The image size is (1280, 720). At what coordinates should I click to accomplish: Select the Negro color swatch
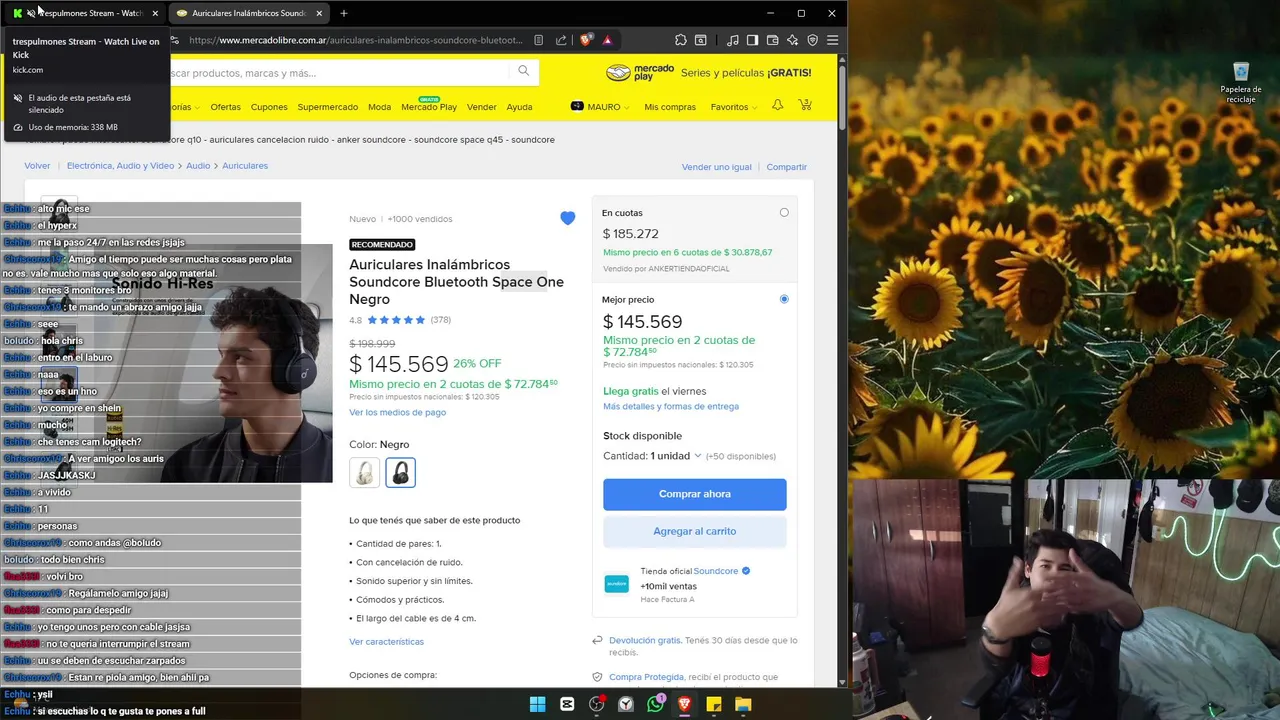point(400,472)
